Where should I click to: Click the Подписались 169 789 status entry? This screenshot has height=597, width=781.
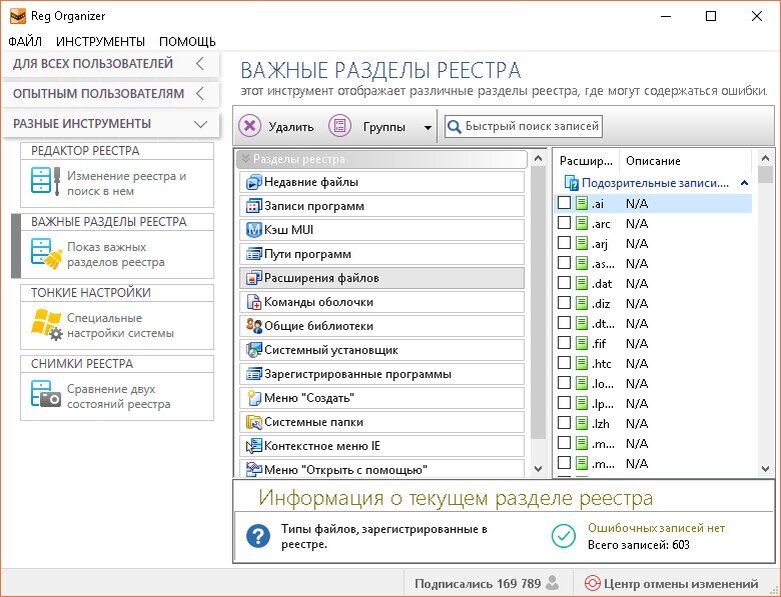(487, 583)
